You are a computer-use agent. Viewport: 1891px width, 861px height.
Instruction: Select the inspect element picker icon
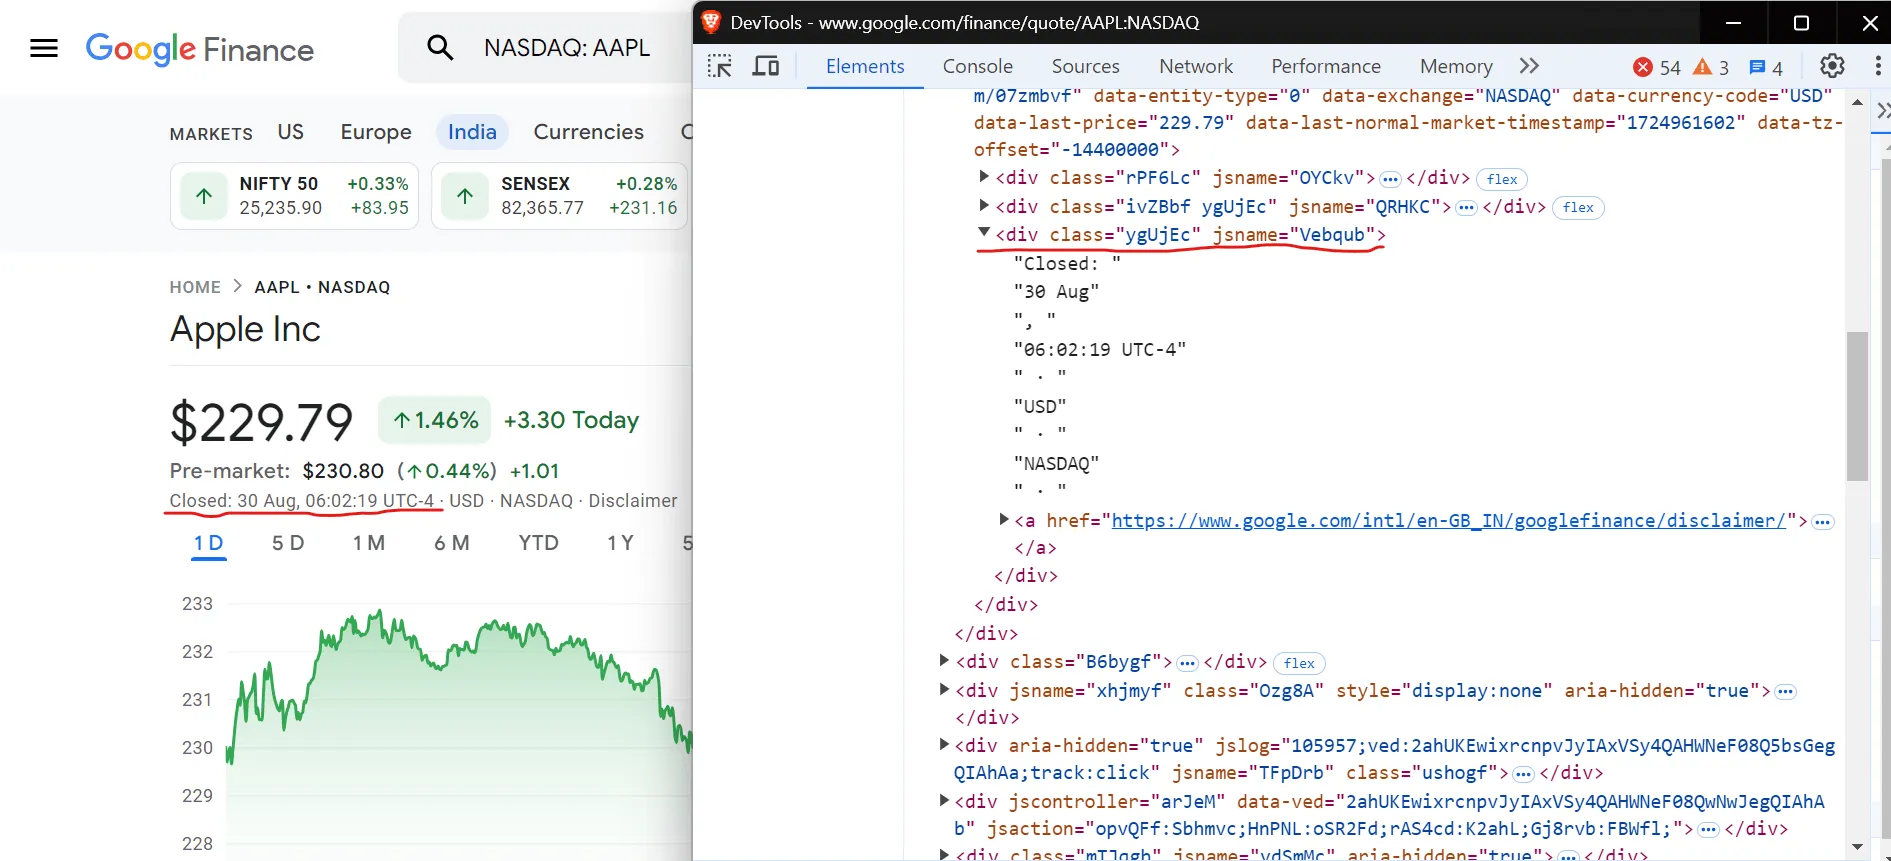tap(720, 66)
